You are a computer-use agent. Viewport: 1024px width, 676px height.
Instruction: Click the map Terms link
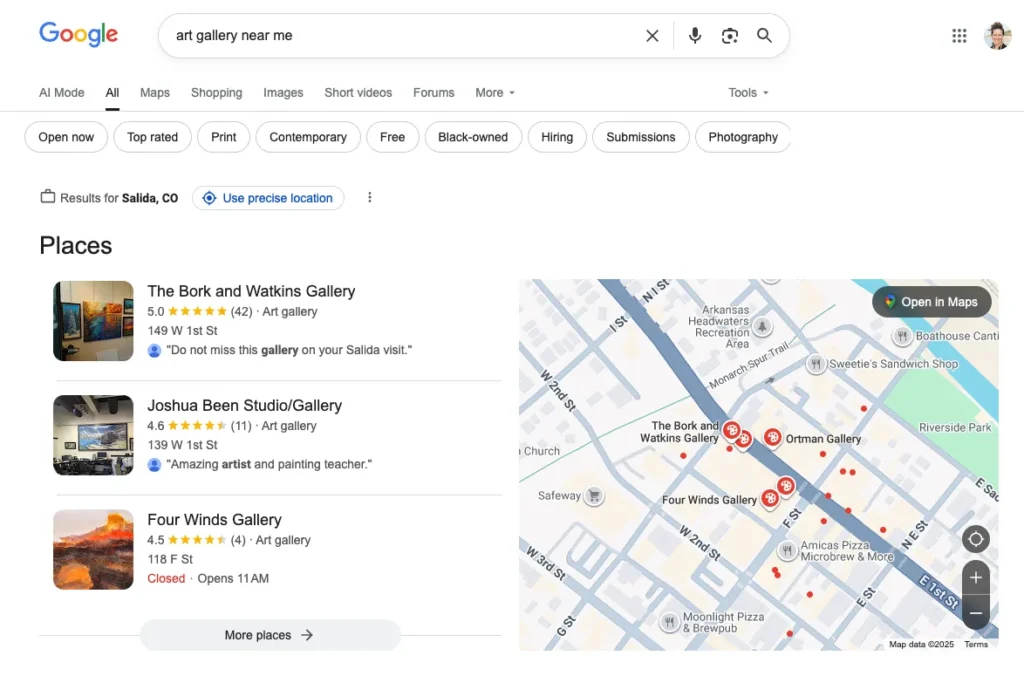pos(976,644)
